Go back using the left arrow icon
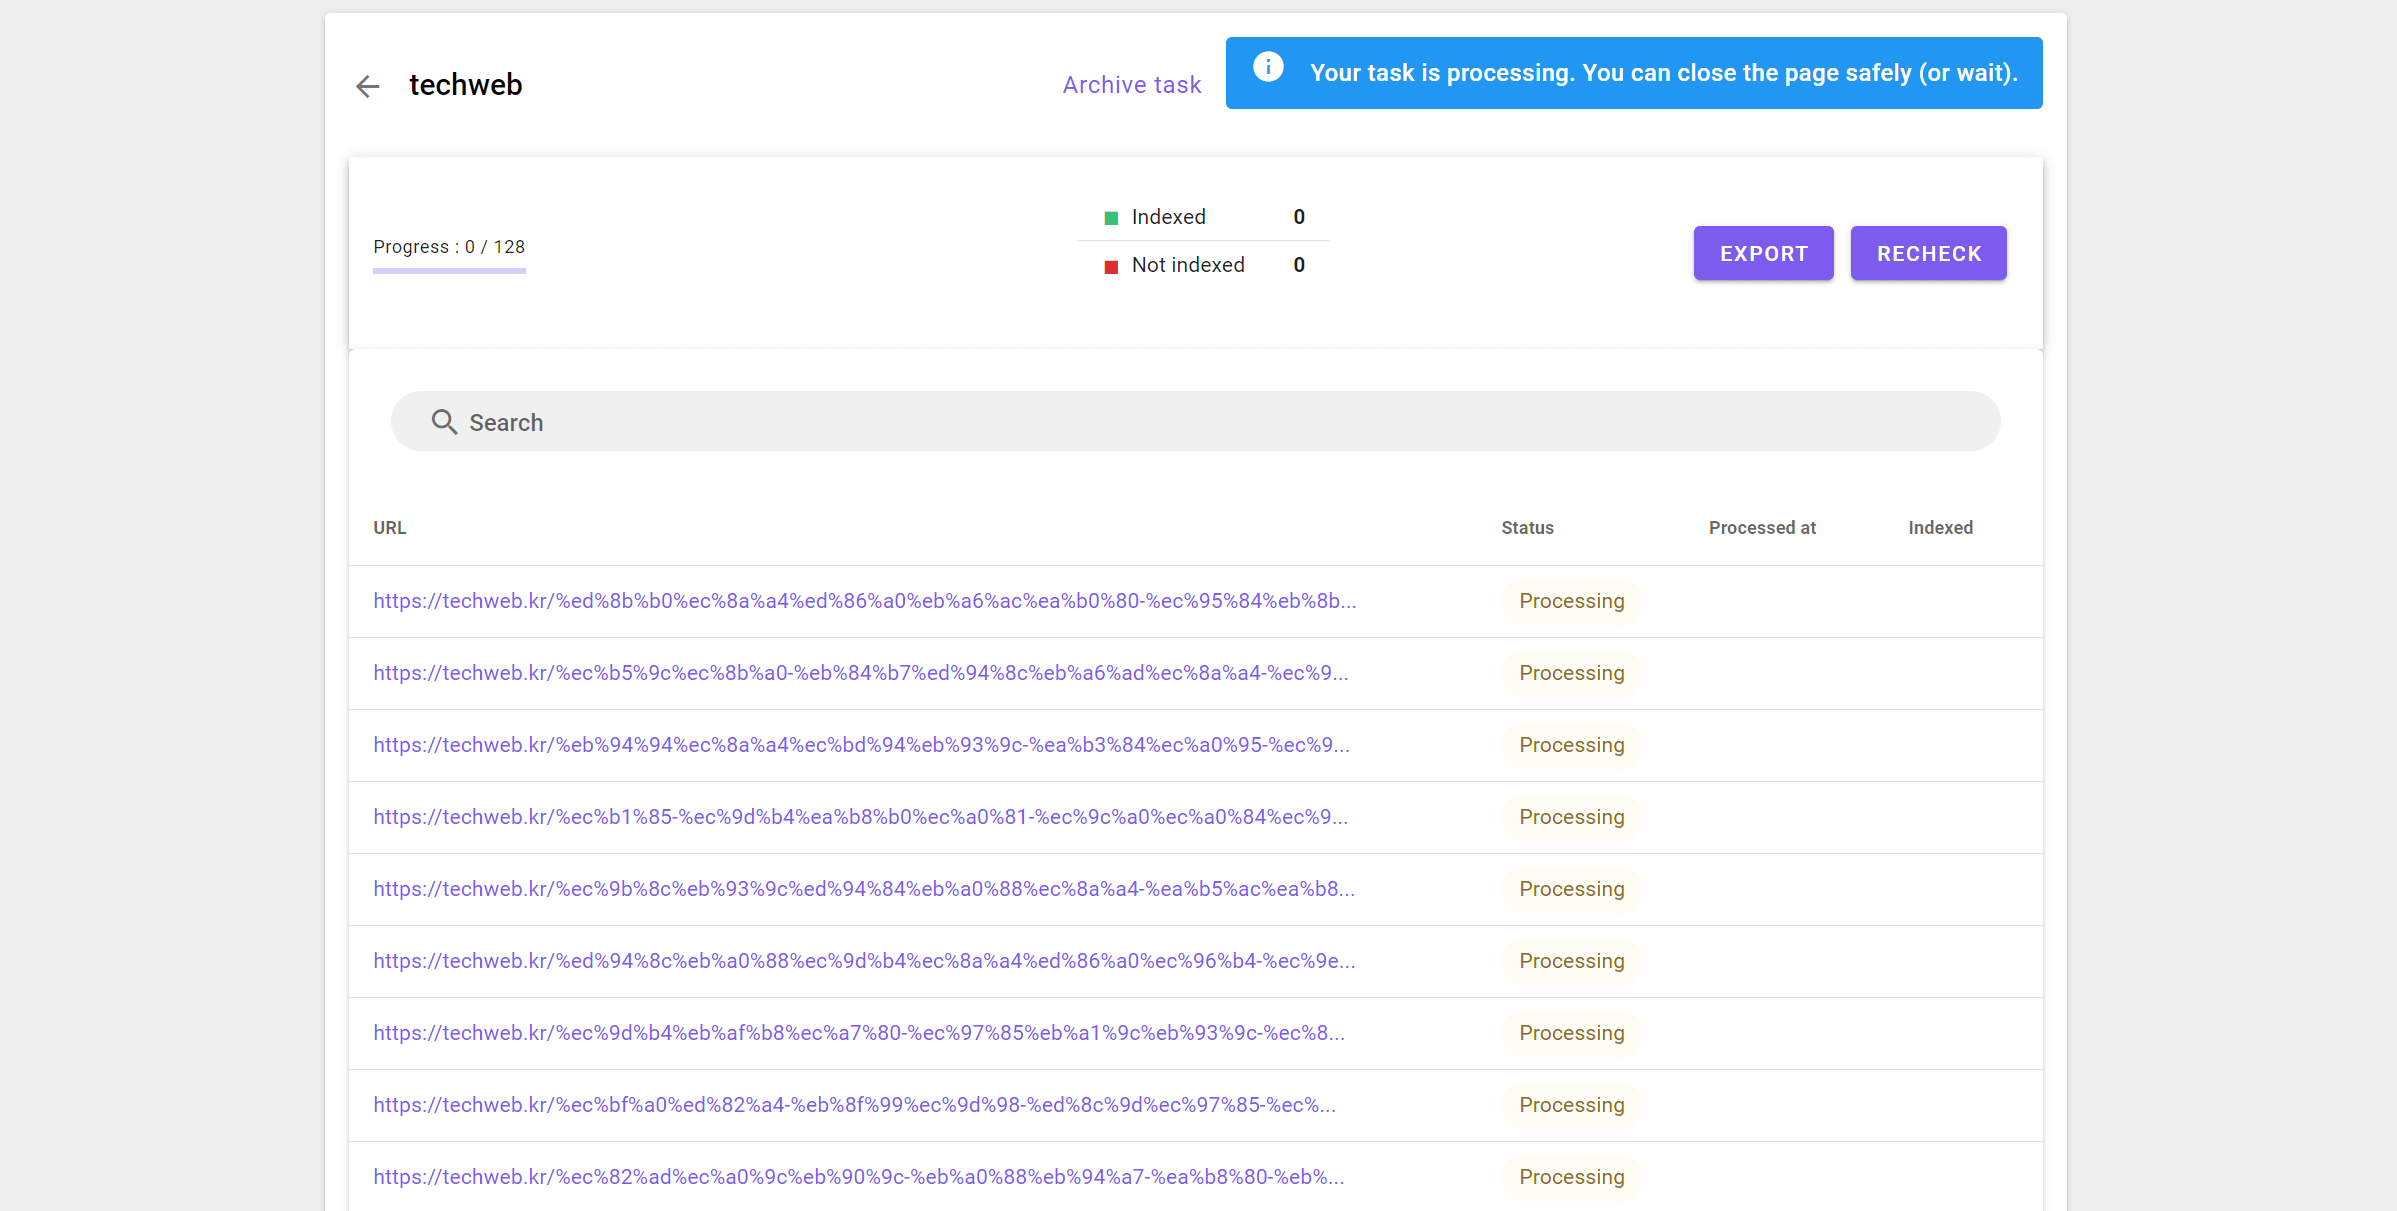The height and width of the screenshot is (1211, 2397). coord(368,86)
